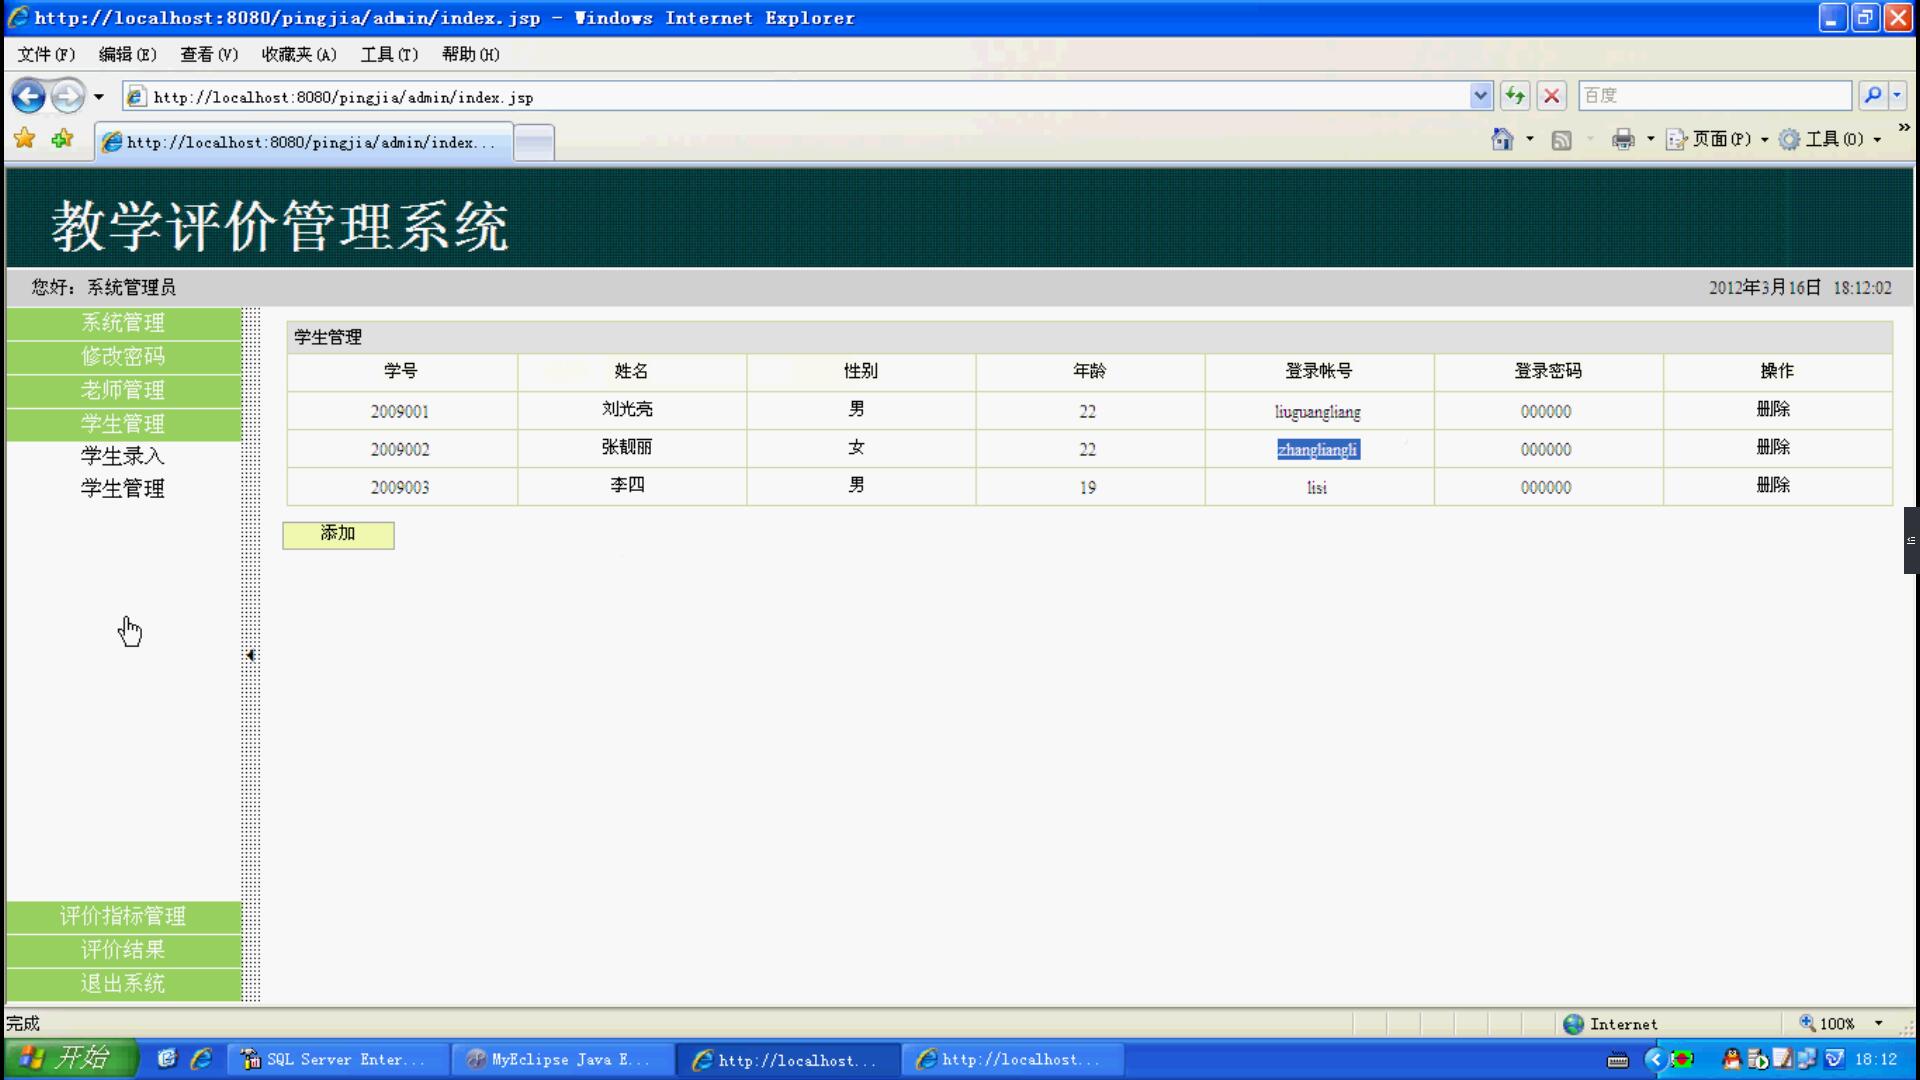Open the Favorites Center star icon
The width and height of the screenshot is (1920, 1080).
pyautogui.click(x=25, y=139)
